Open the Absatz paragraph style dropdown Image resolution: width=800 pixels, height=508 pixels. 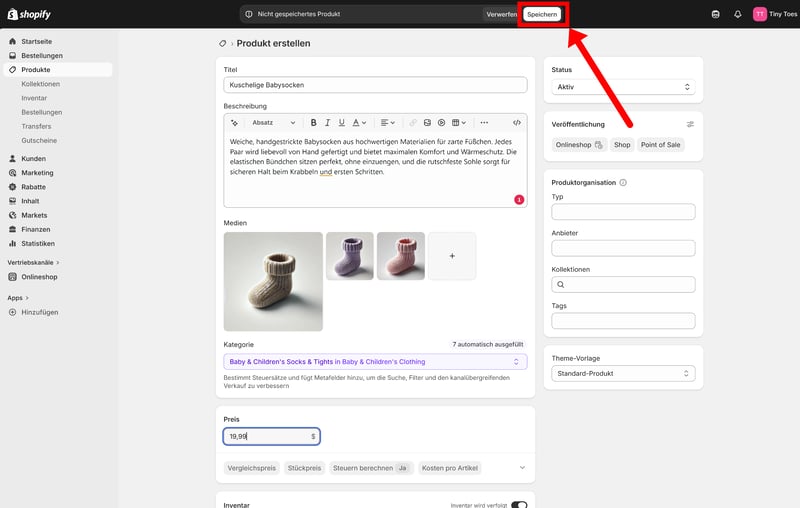point(270,122)
